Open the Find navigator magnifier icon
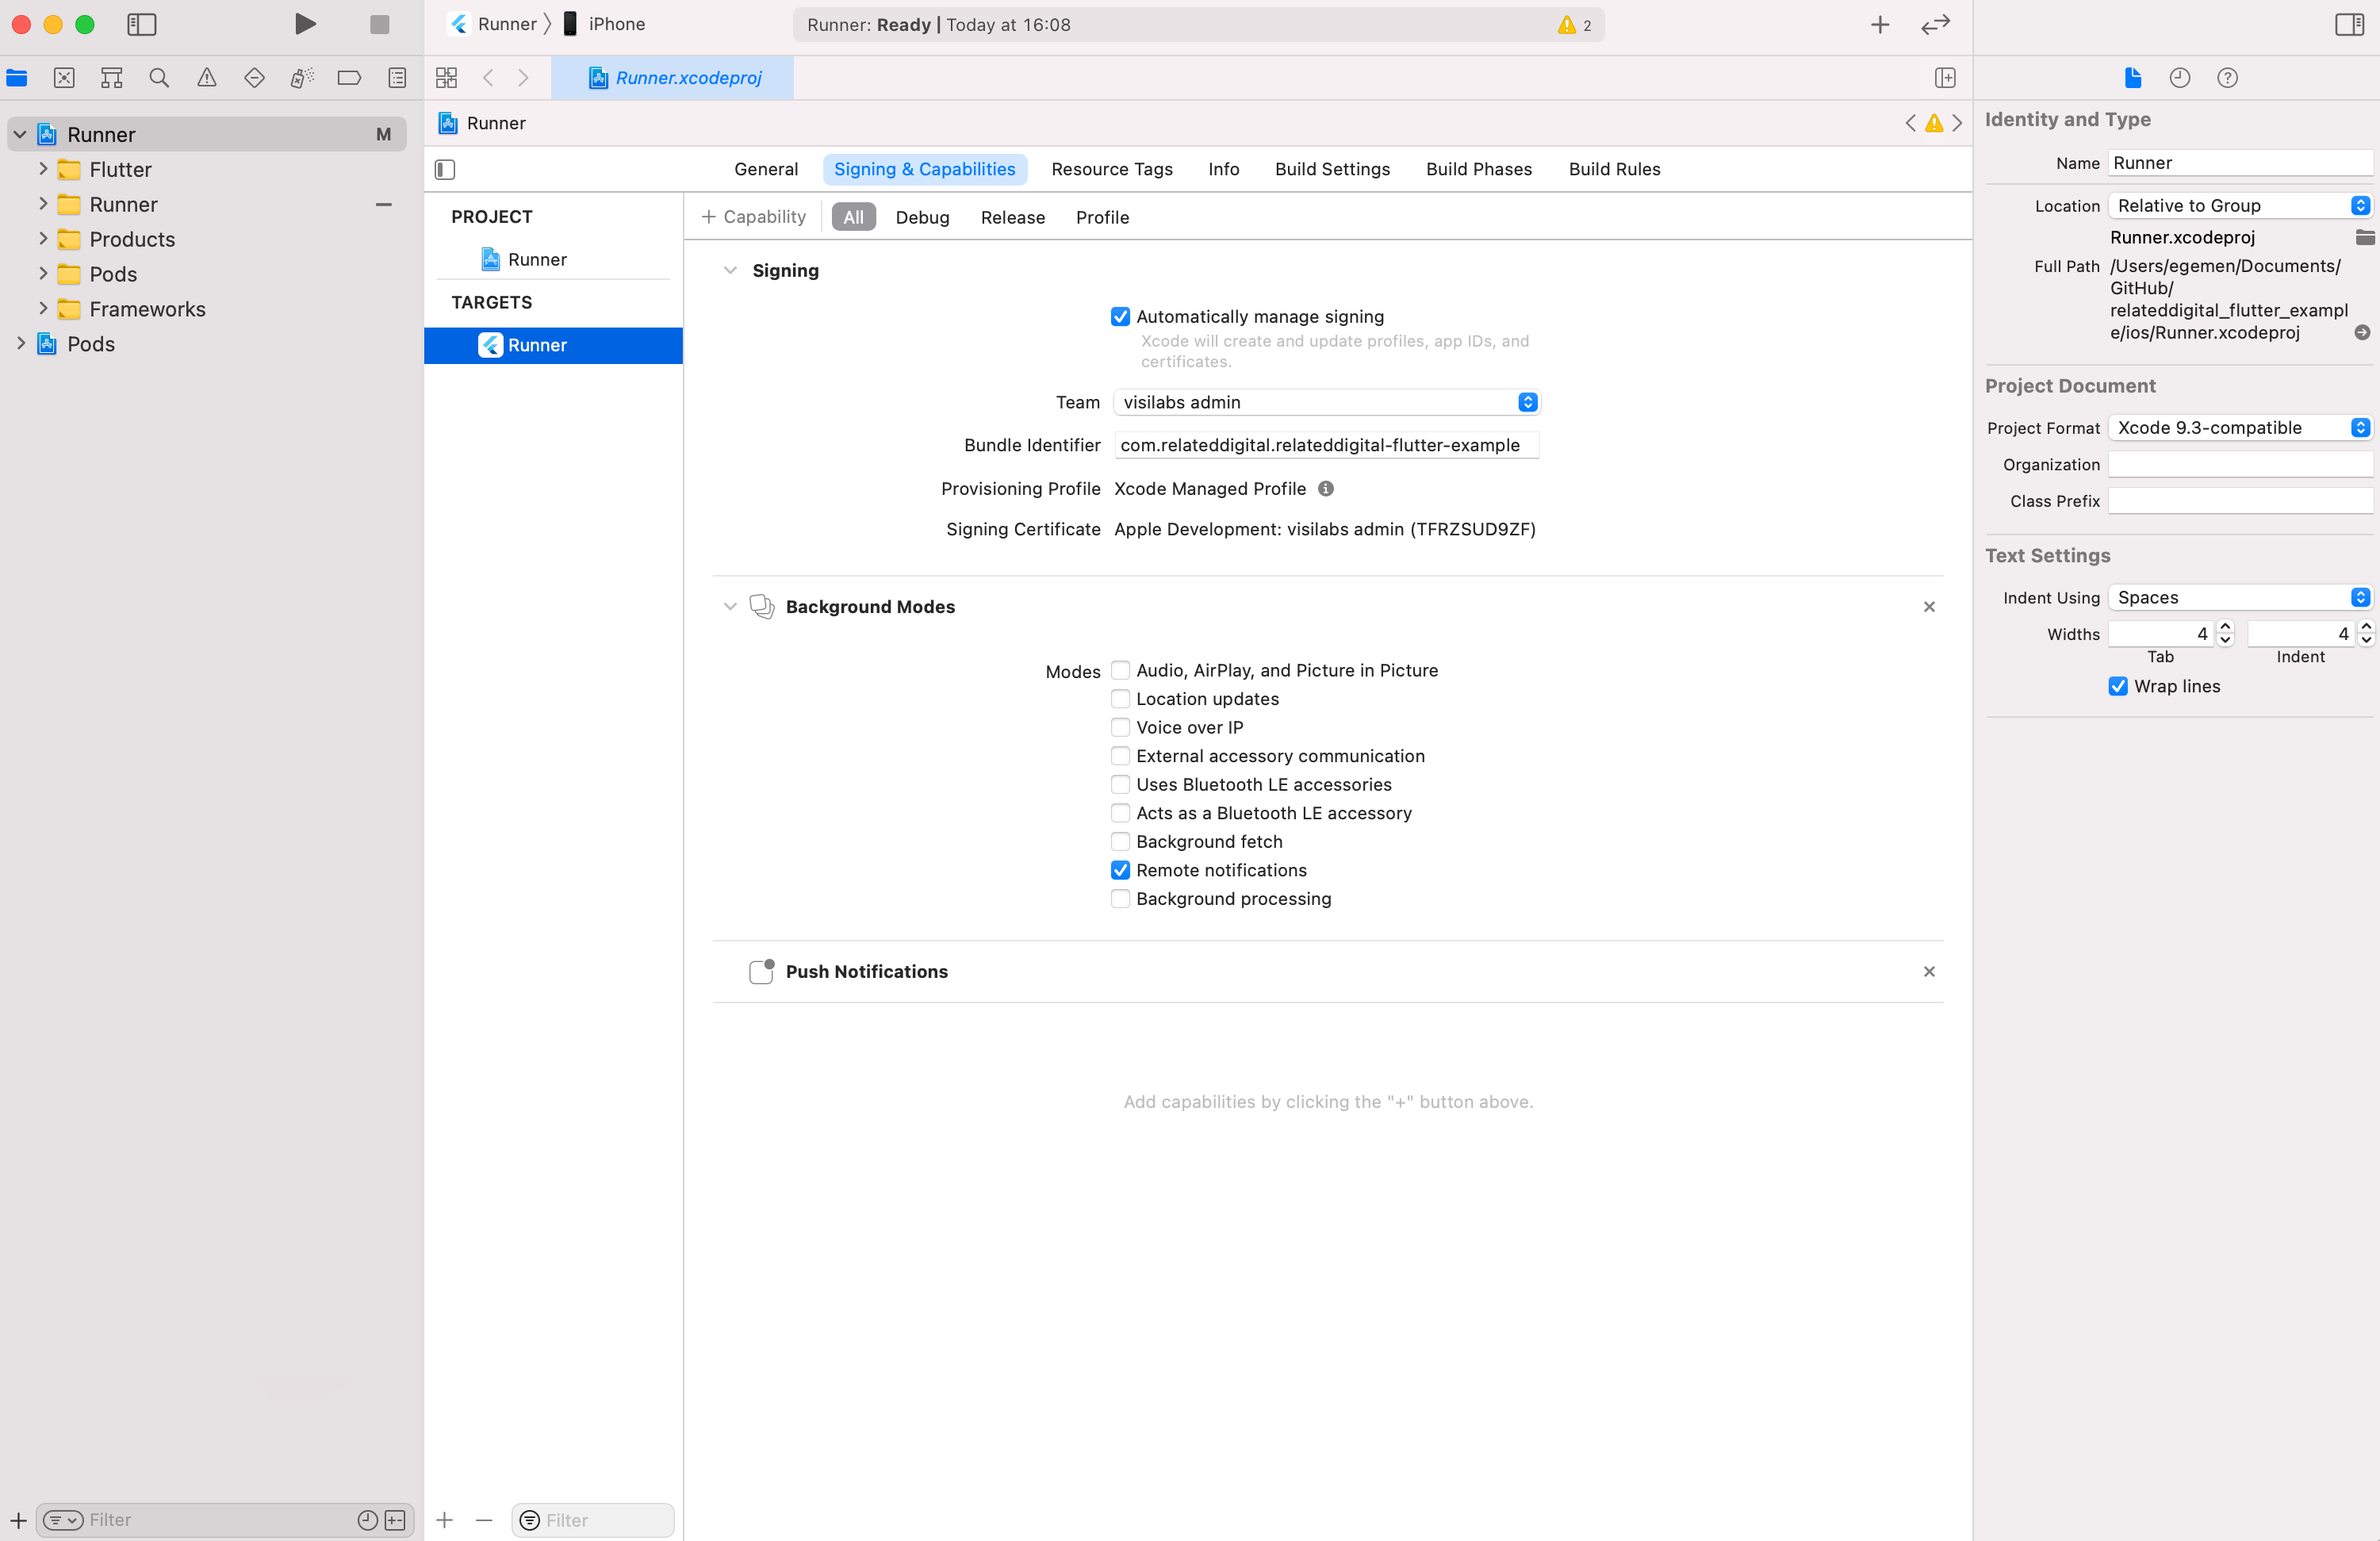This screenshot has height=1541, width=2380. pos(159,78)
